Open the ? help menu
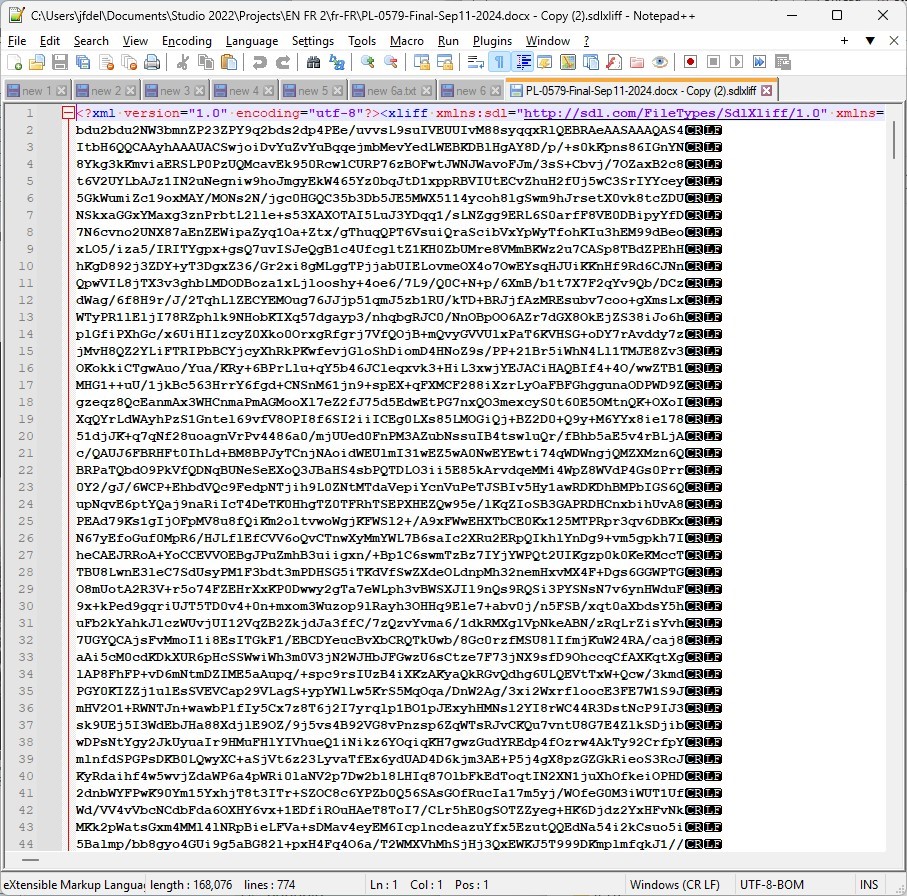 tap(586, 40)
